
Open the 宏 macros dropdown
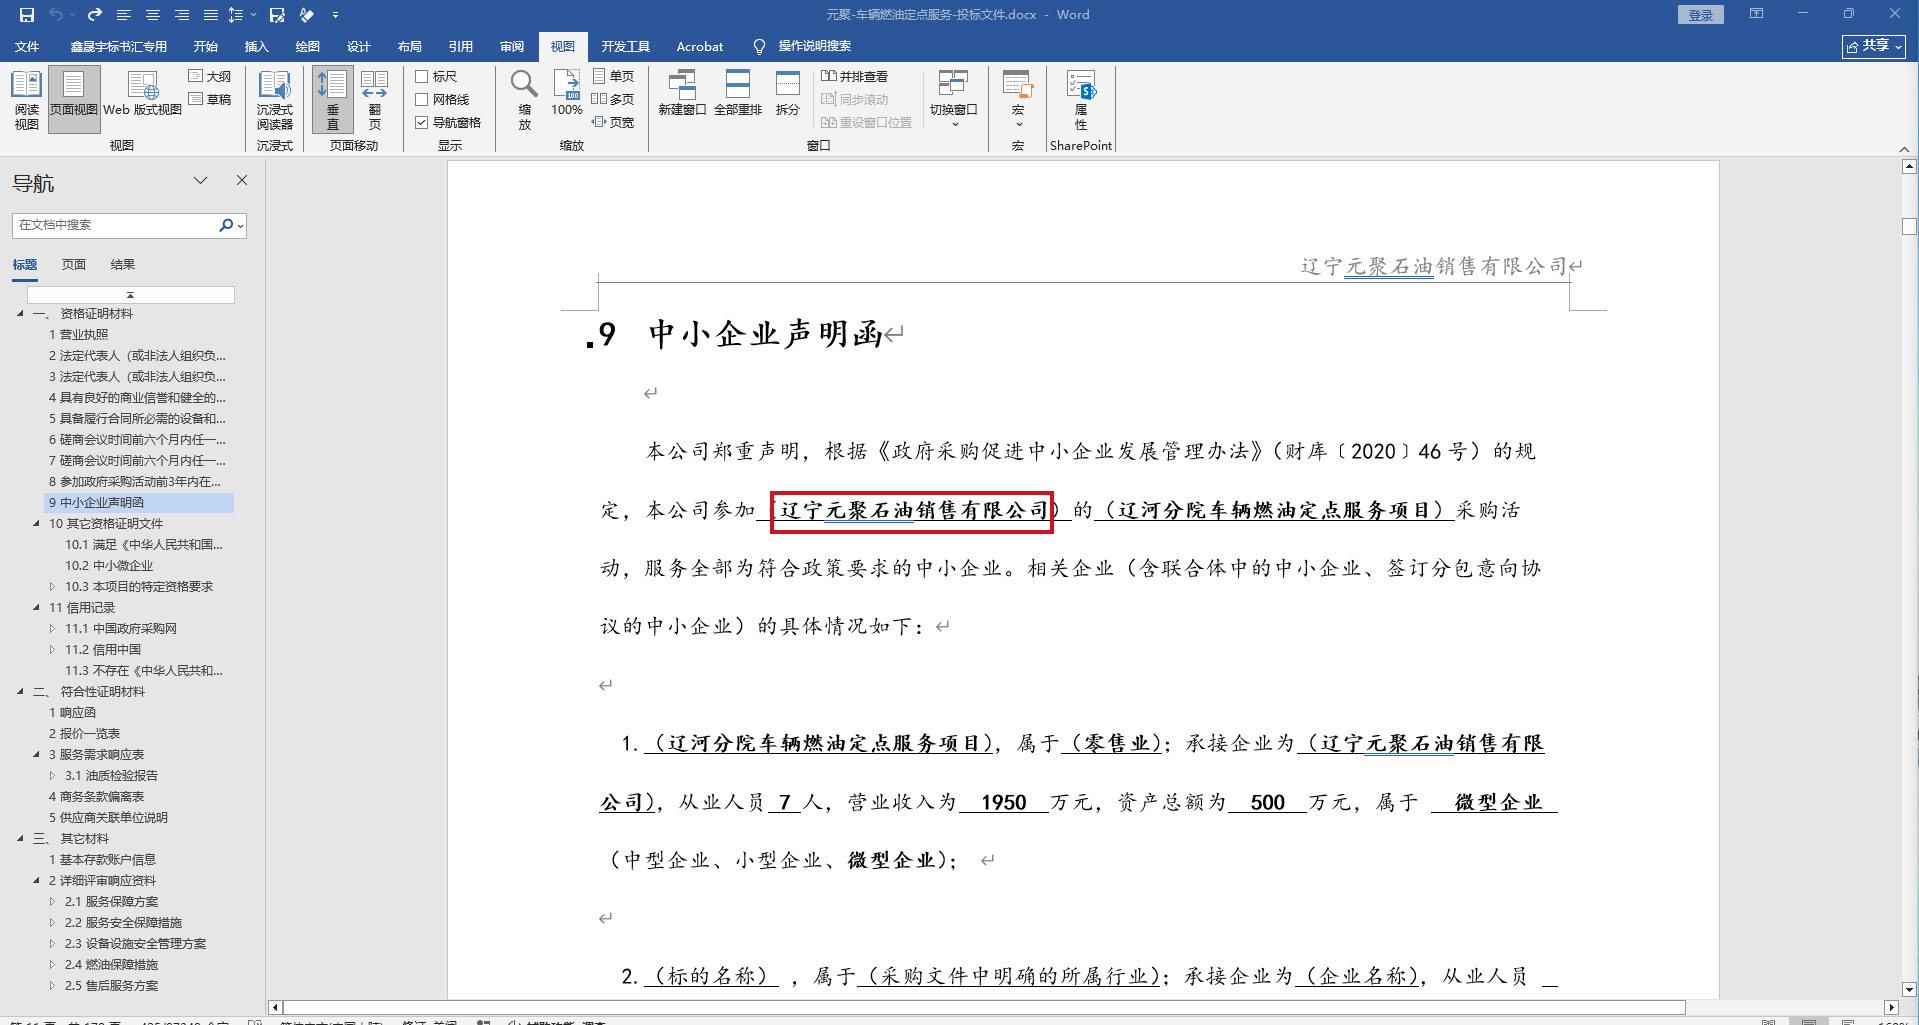point(1018,98)
